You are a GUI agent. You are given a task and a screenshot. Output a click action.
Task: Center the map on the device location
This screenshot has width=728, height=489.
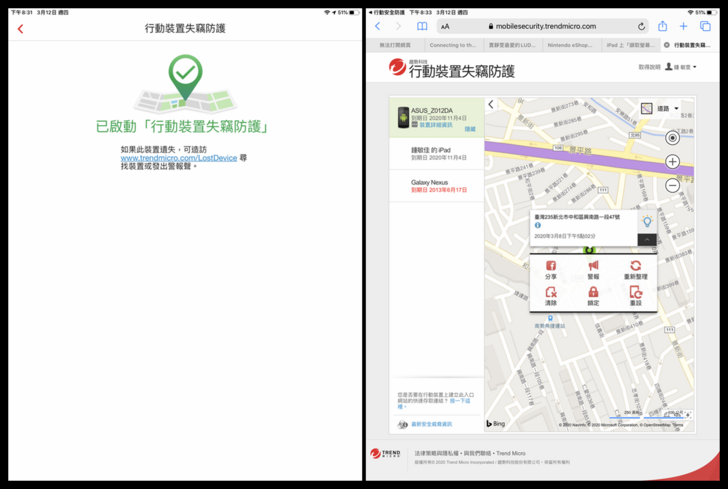tap(673, 138)
